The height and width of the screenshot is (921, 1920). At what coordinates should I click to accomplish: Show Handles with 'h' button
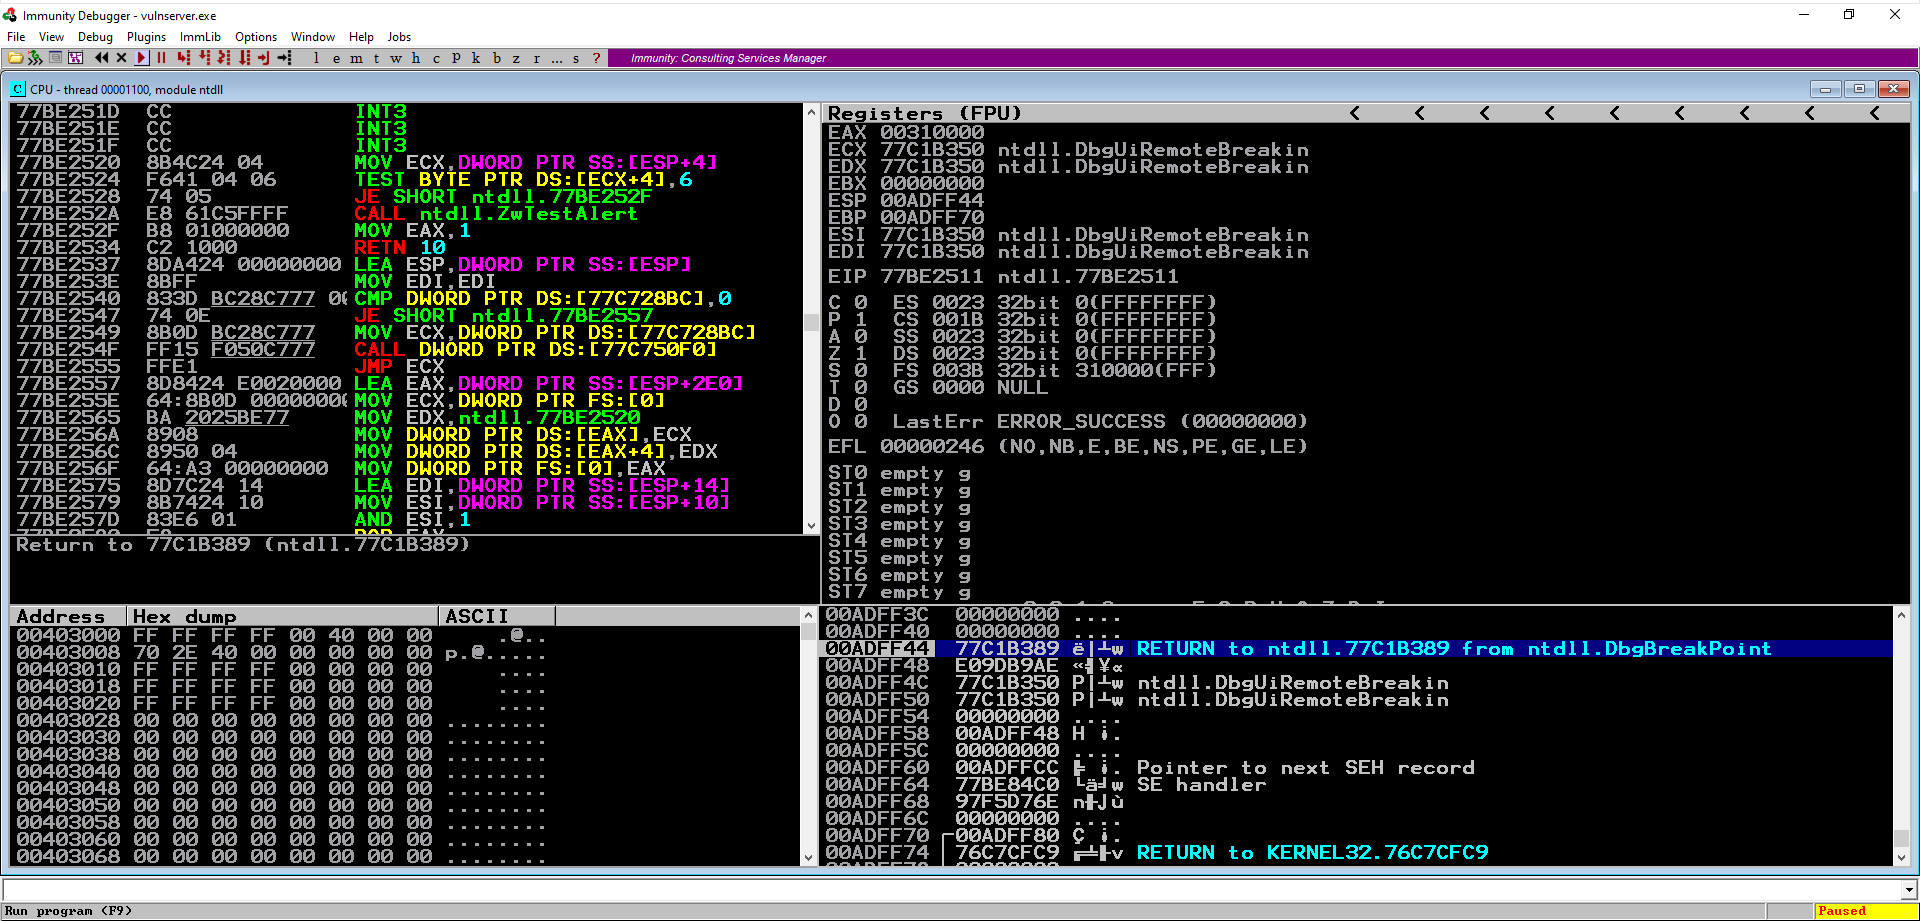(x=416, y=58)
